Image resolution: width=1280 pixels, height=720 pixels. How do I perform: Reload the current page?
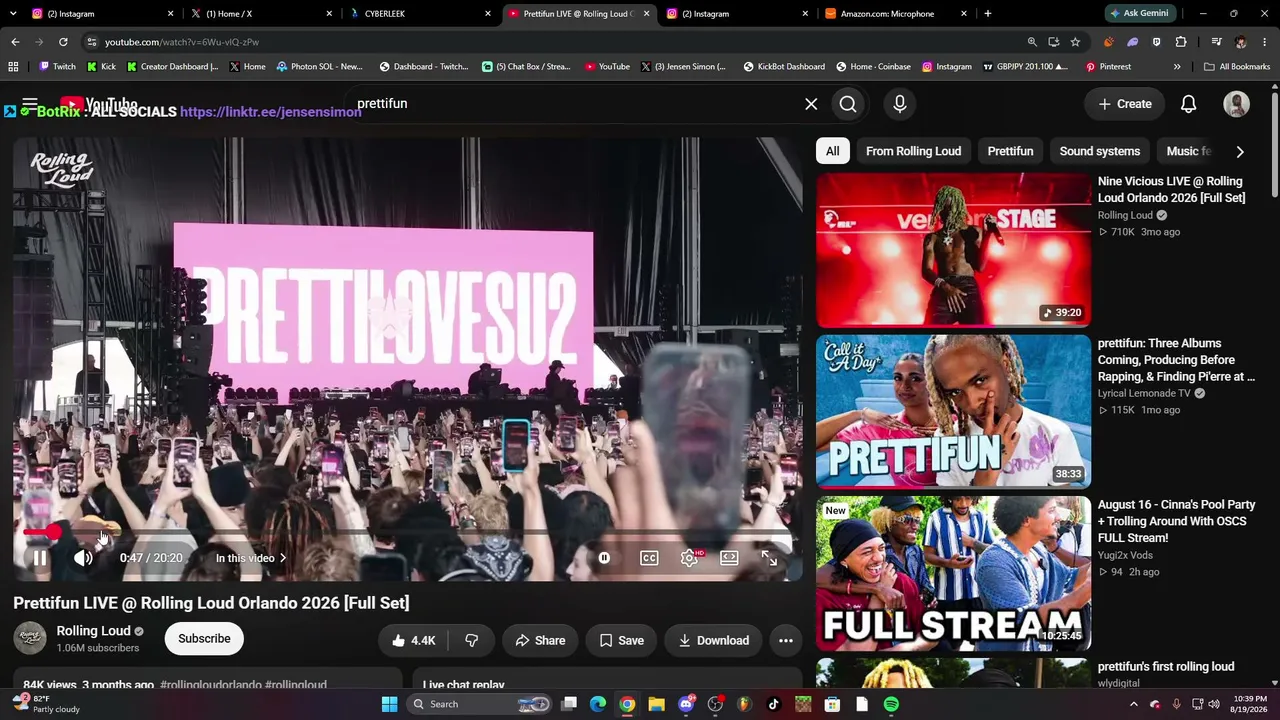[63, 42]
